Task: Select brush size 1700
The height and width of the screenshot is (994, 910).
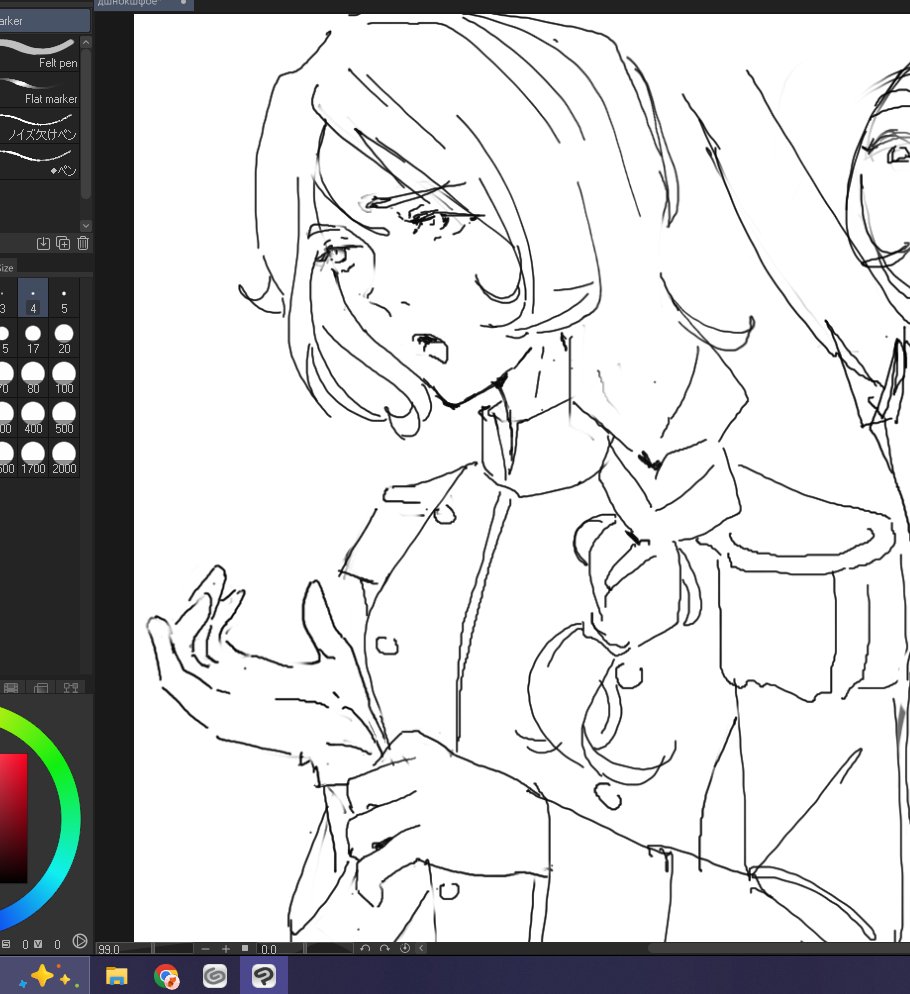Action: [x=33, y=458]
